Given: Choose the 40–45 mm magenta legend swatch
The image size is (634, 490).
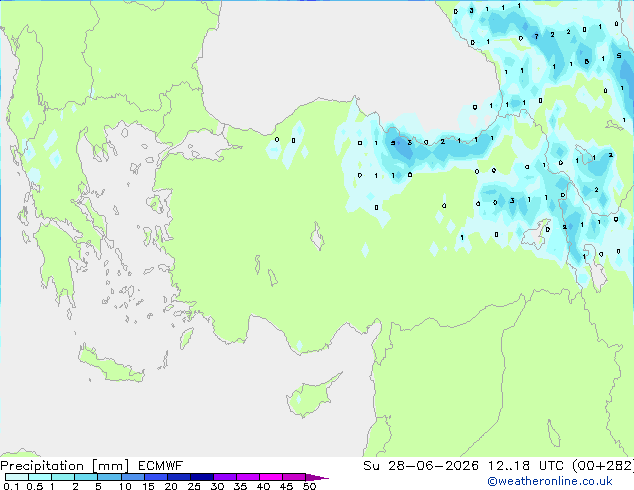Looking at the screenshot, I should pyautogui.click(x=271, y=477).
